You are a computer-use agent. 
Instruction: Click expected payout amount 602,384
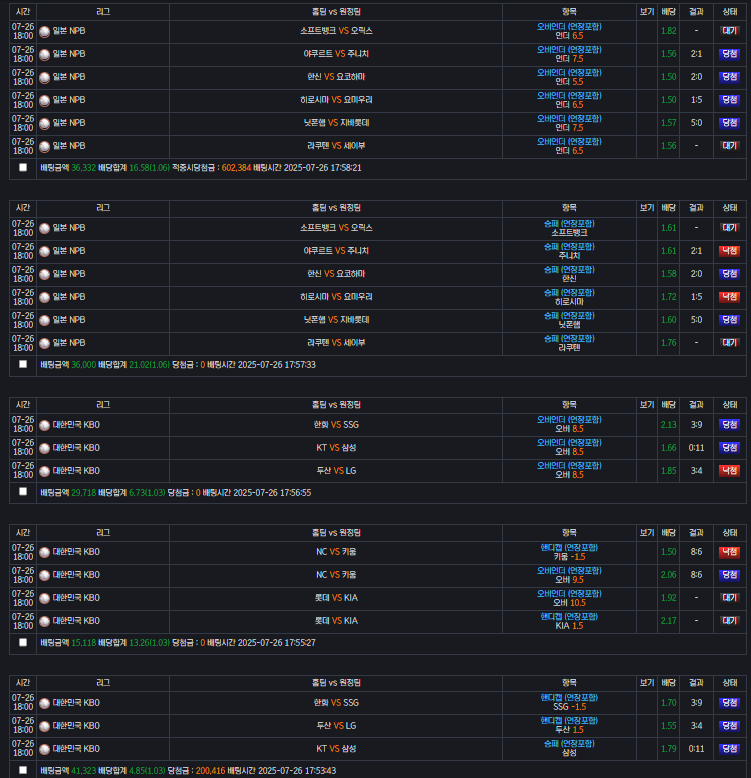click(x=236, y=168)
